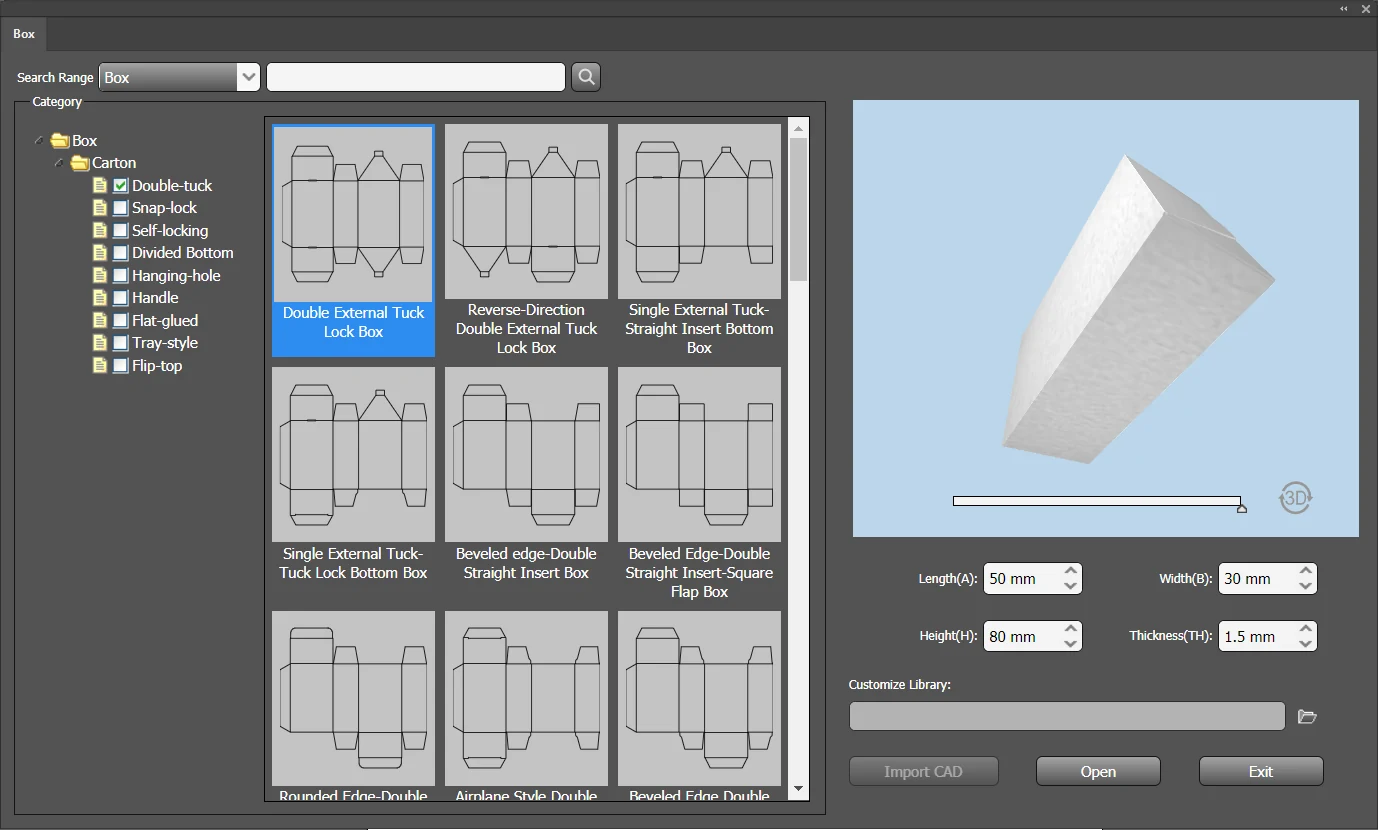Click the search magnifier button
The image size is (1378, 830).
click(x=586, y=77)
